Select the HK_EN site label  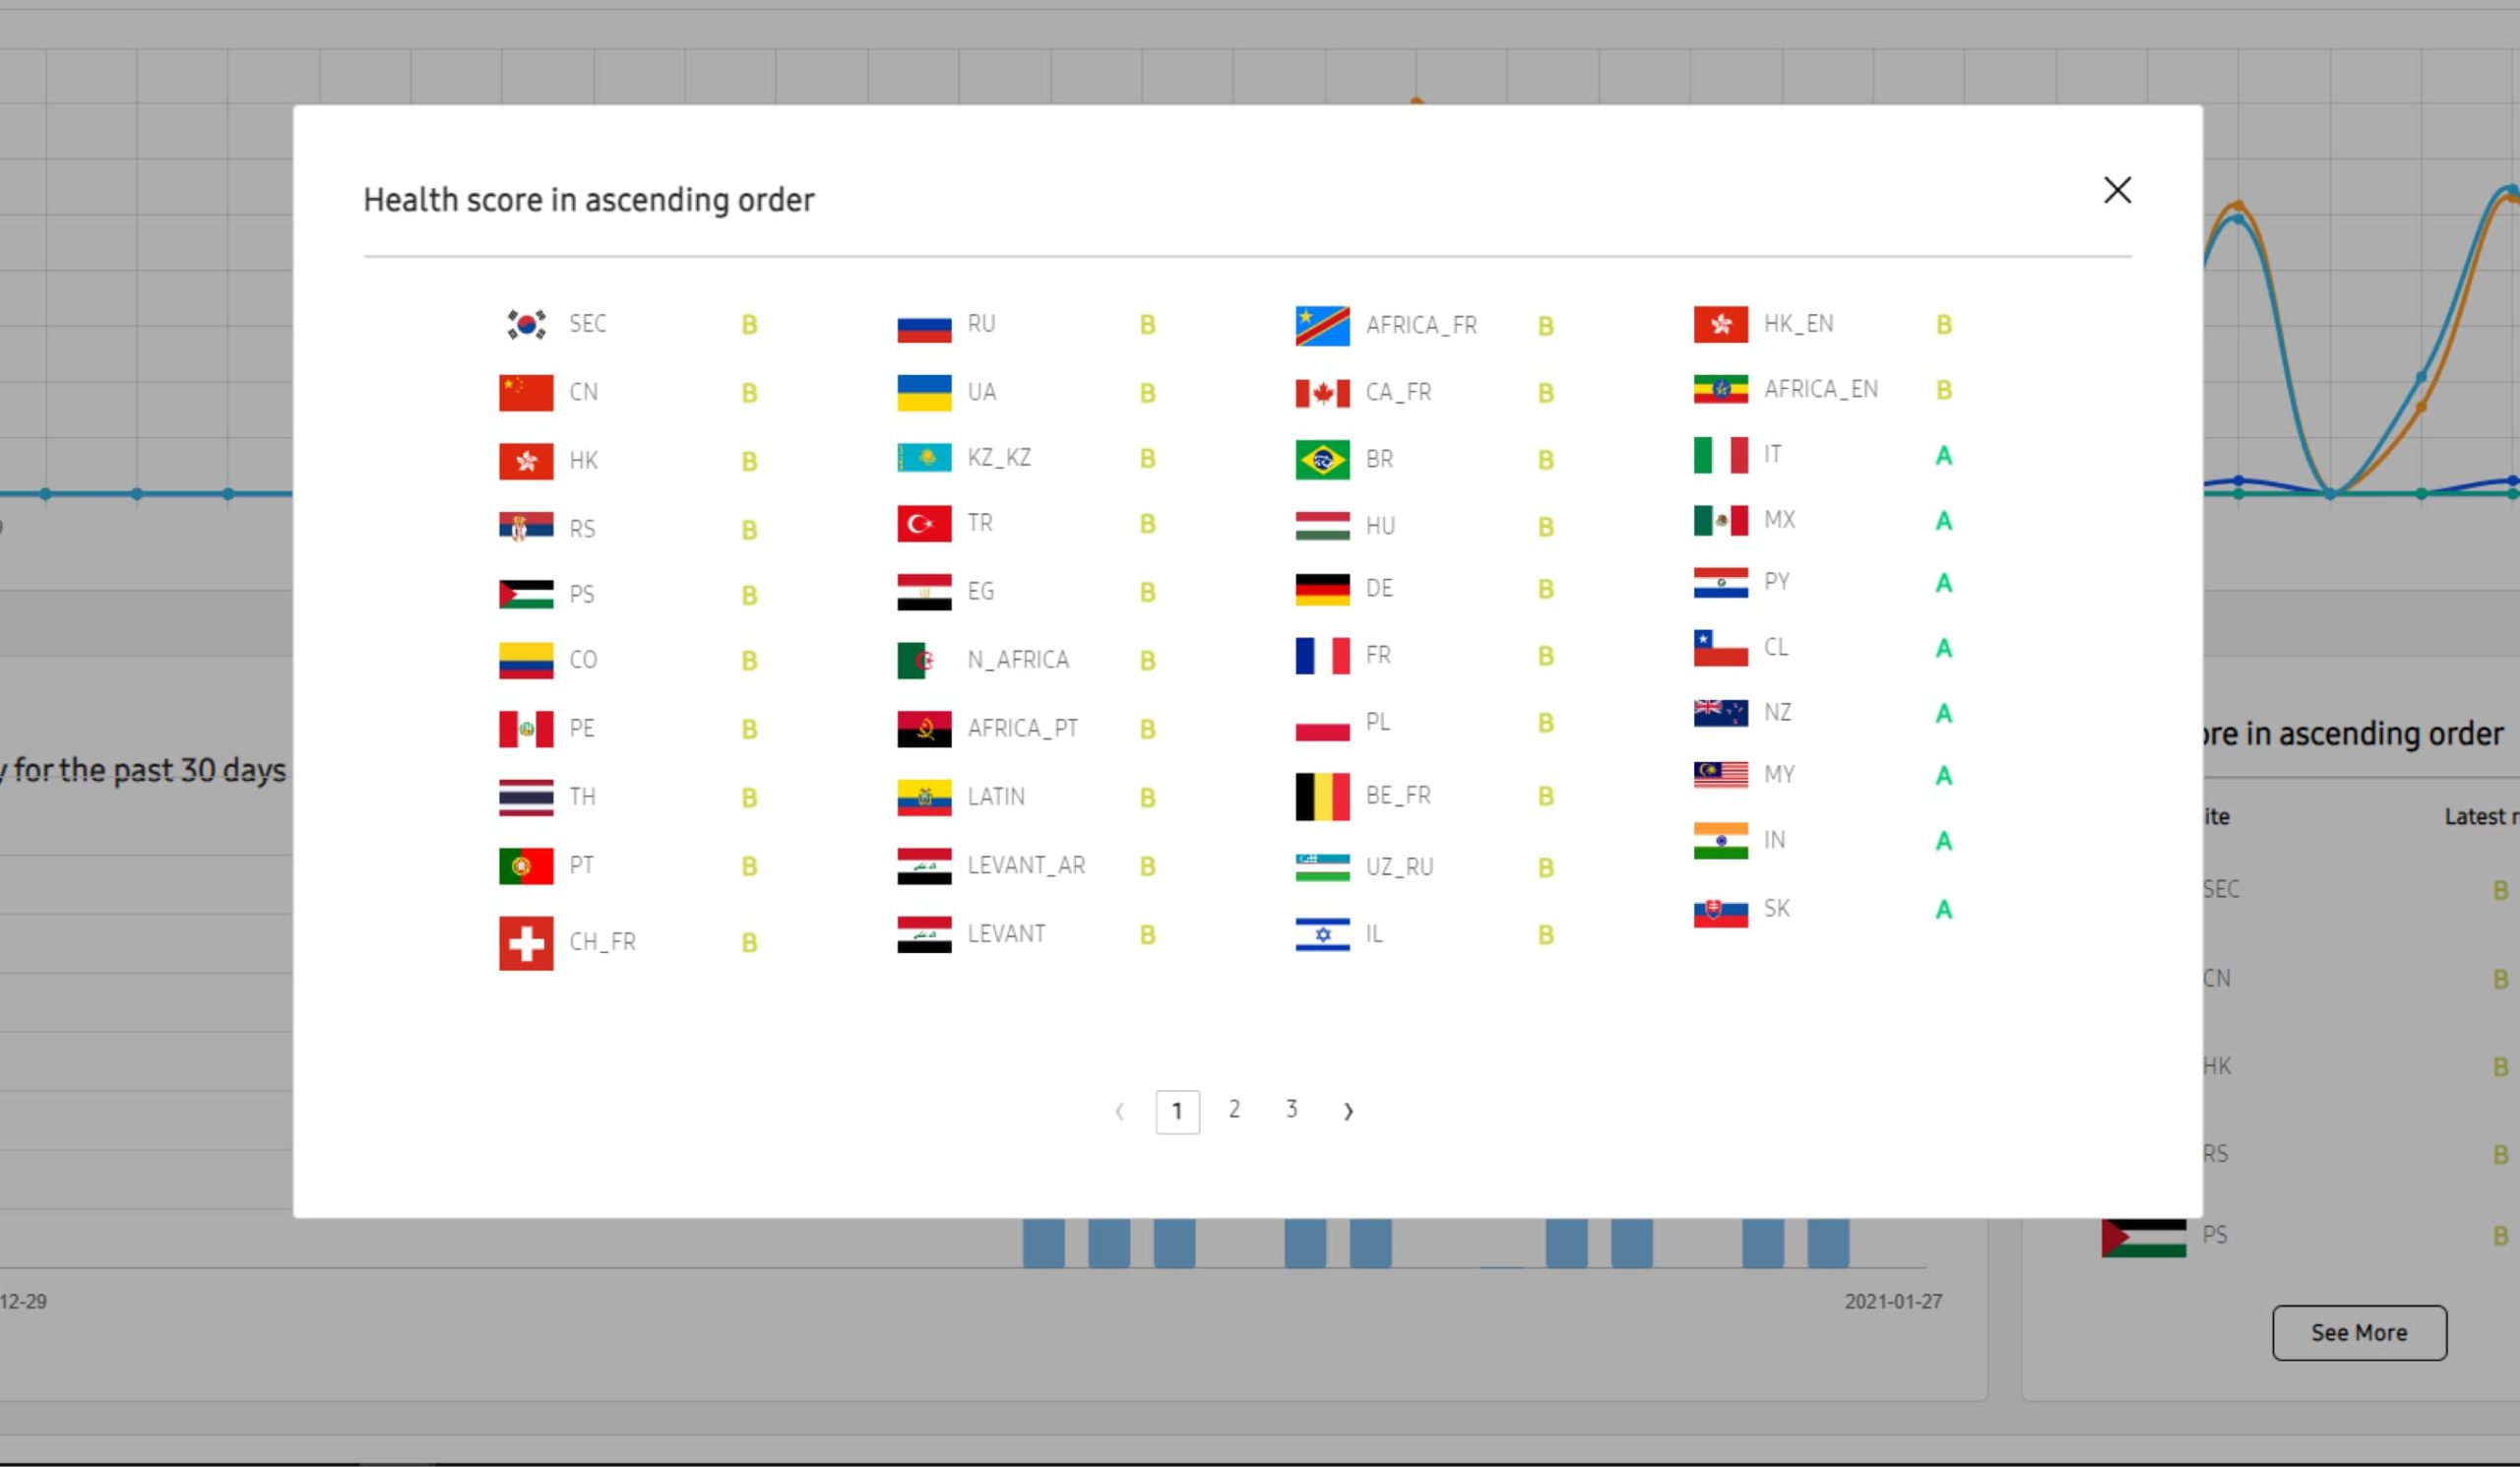(1798, 324)
